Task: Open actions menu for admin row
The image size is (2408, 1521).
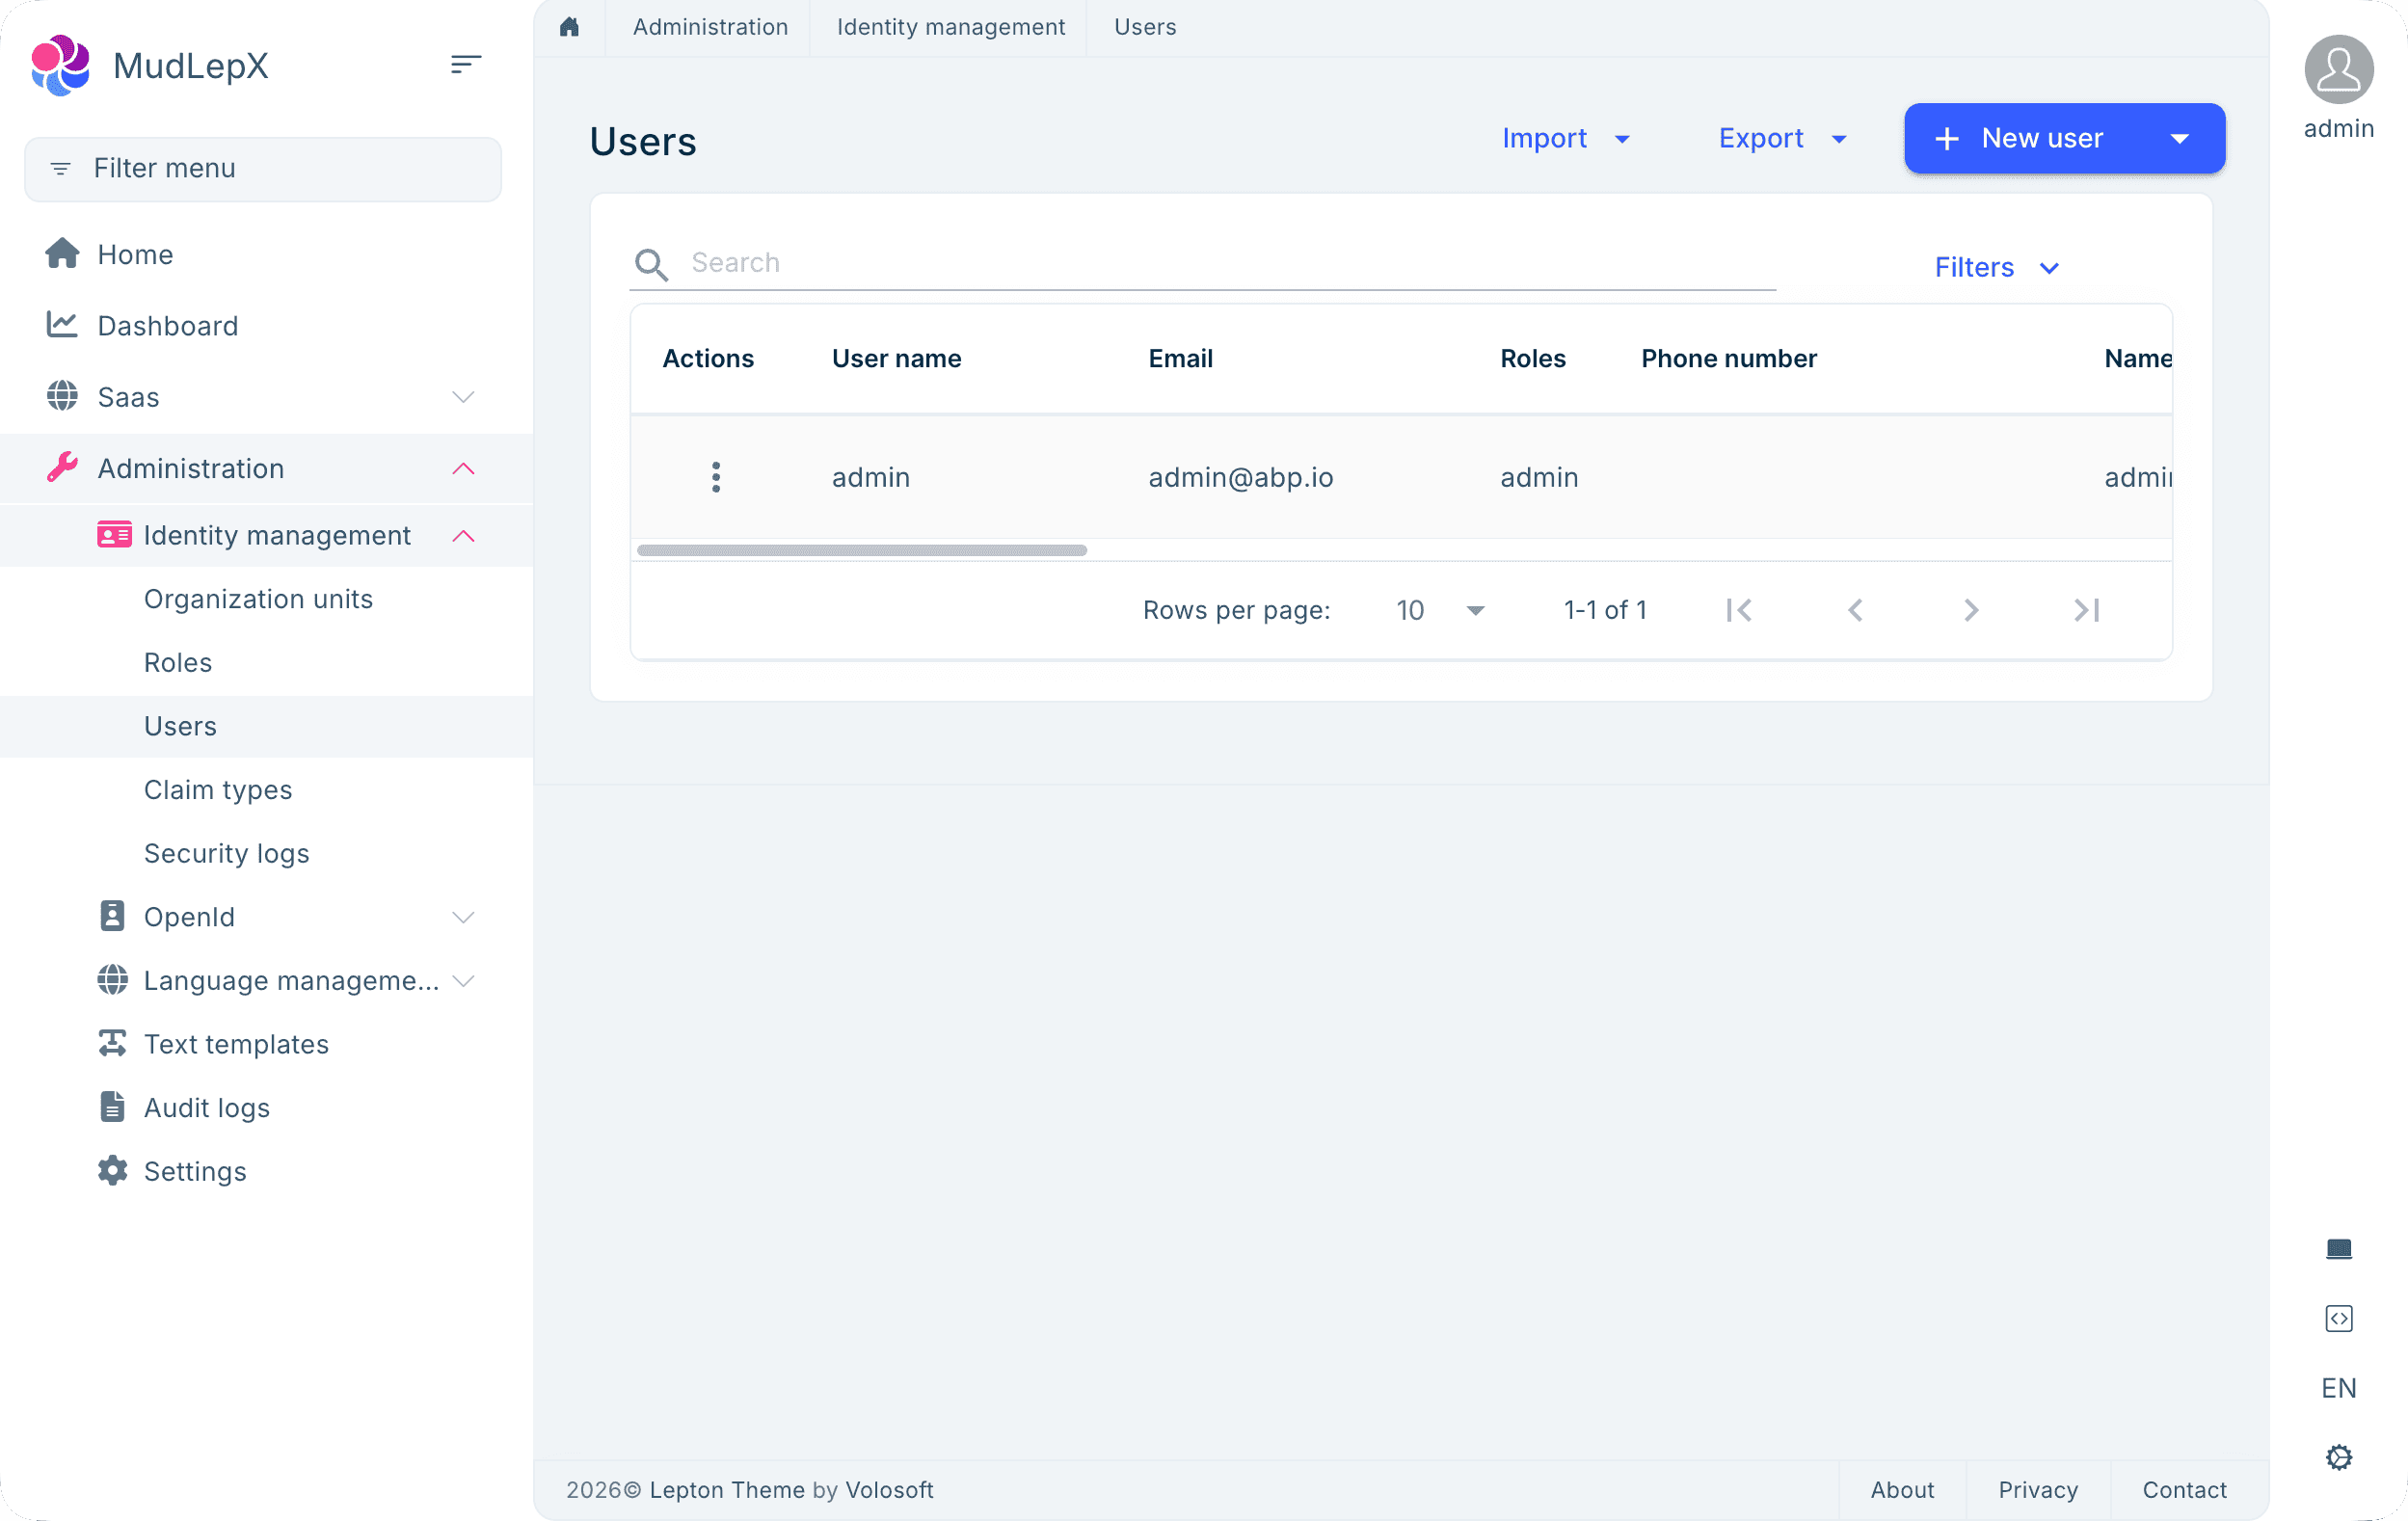Action: (x=716, y=477)
